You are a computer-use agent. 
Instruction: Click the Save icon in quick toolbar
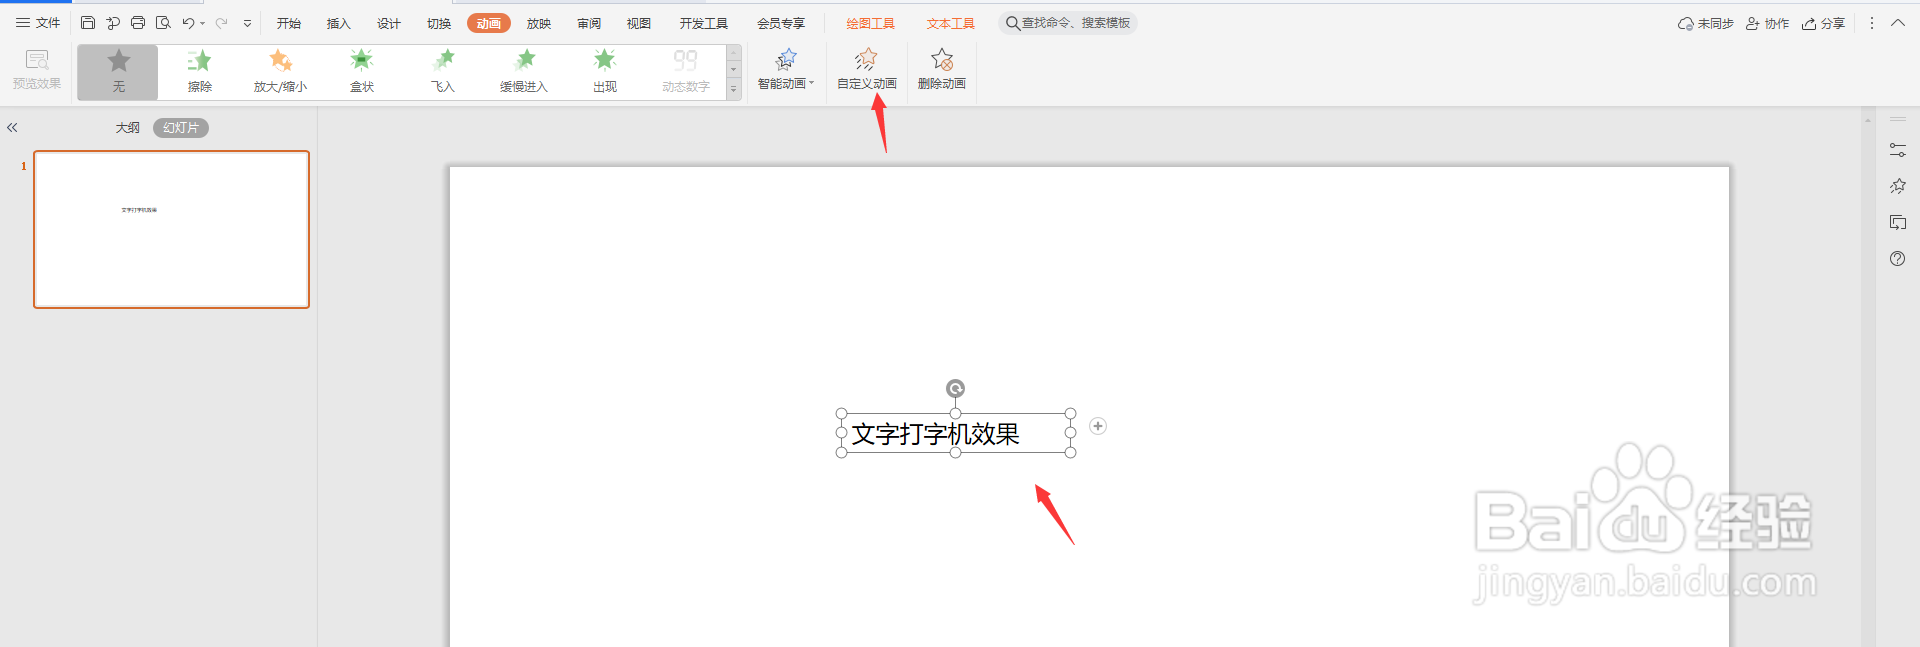tap(88, 23)
